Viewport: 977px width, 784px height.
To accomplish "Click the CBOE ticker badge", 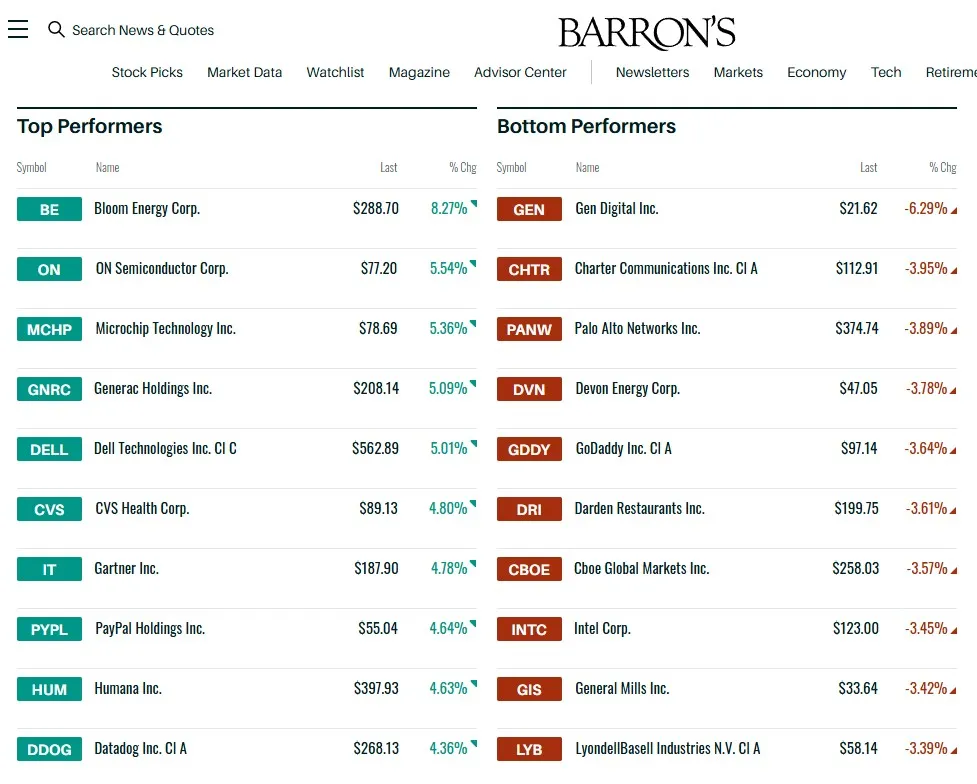I will 529,569.
